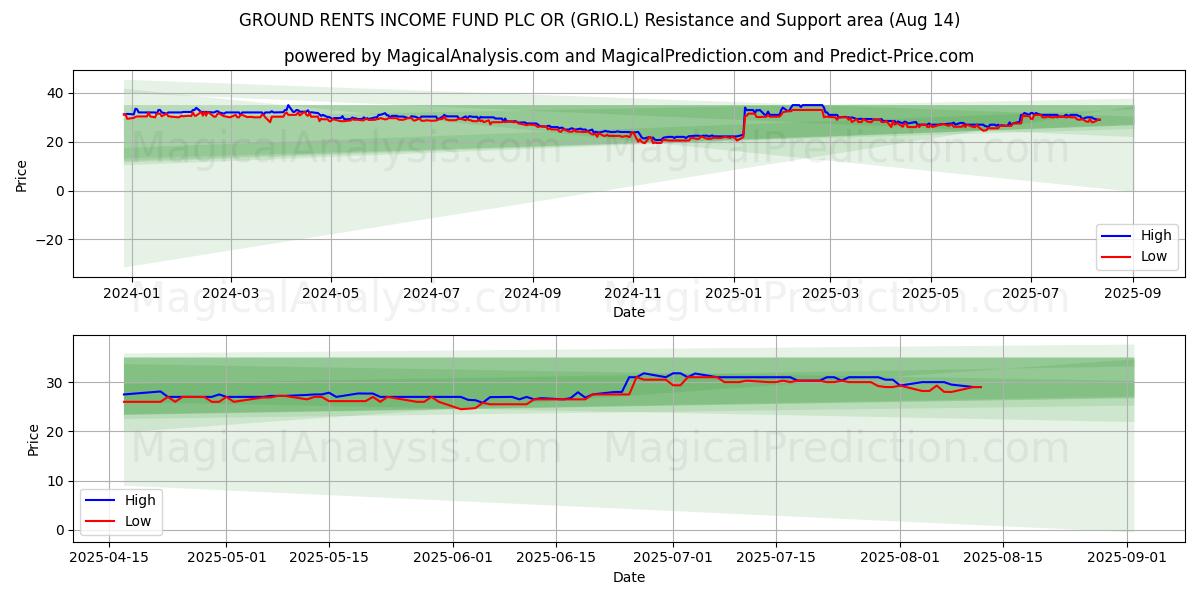Click the top chart x-axis label '2025-07'
The image size is (1200, 600).
click(x=1031, y=294)
